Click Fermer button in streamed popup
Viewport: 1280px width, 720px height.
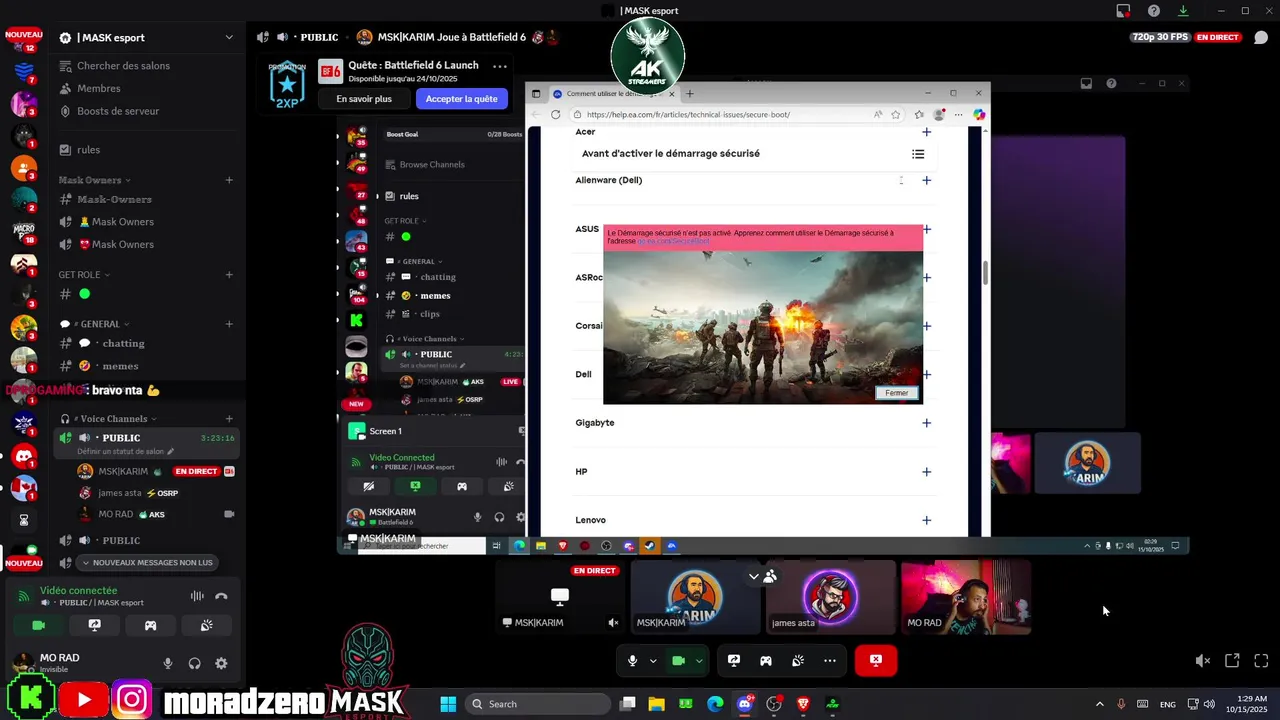pos(897,393)
